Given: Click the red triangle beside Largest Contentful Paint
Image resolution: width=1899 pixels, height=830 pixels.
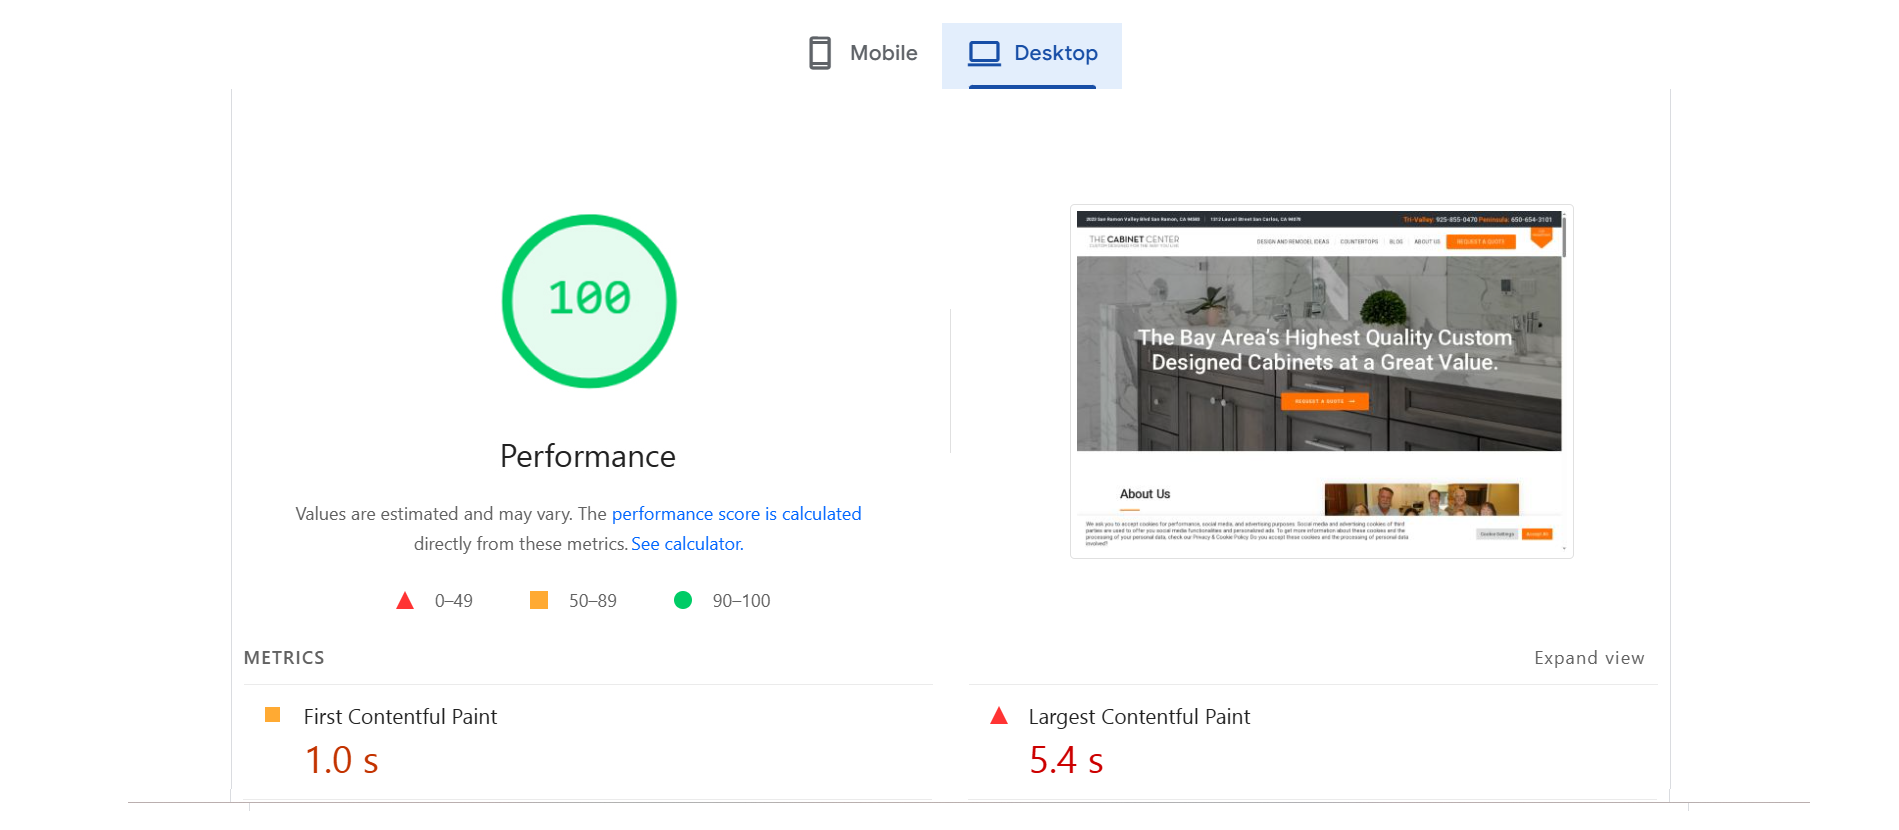Looking at the screenshot, I should click(x=998, y=716).
